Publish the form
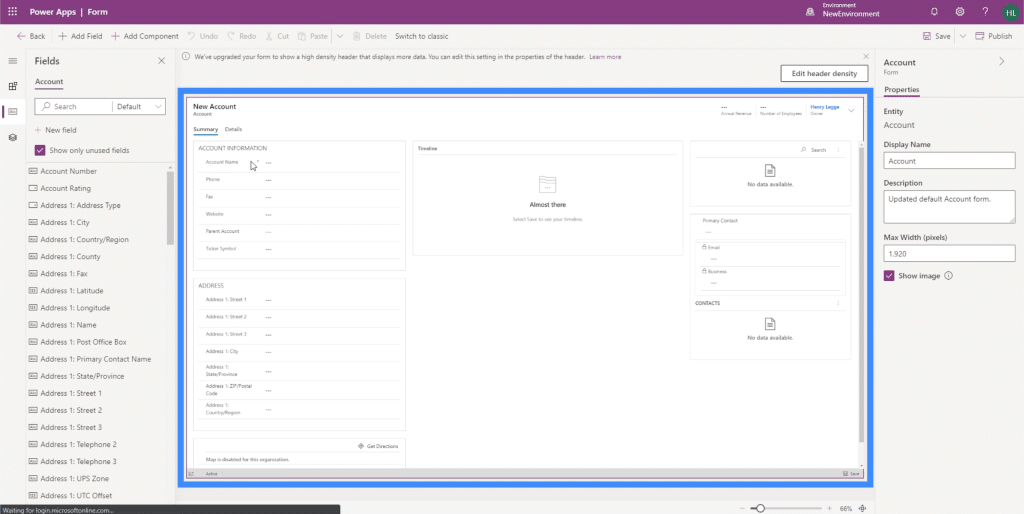Image resolution: width=1024 pixels, height=514 pixels. pyautogui.click(x=993, y=36)
